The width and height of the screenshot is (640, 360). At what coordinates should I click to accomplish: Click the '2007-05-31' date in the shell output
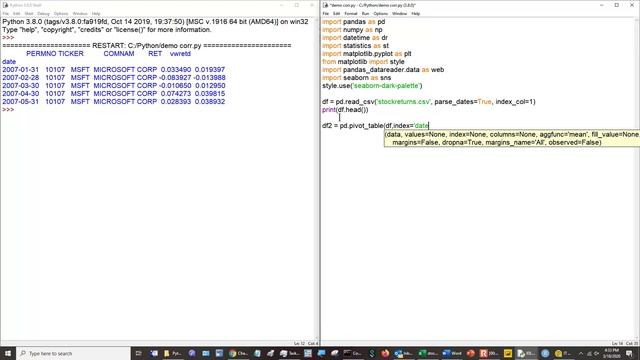(x=20, y=102)
